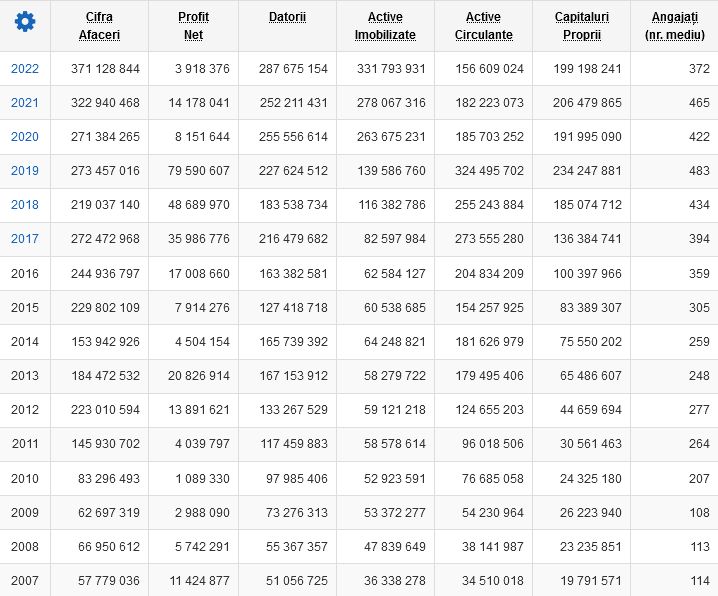Open the 2022 year link
The width and height of the screenshot is (718, 596).
[x=25, y=69]
